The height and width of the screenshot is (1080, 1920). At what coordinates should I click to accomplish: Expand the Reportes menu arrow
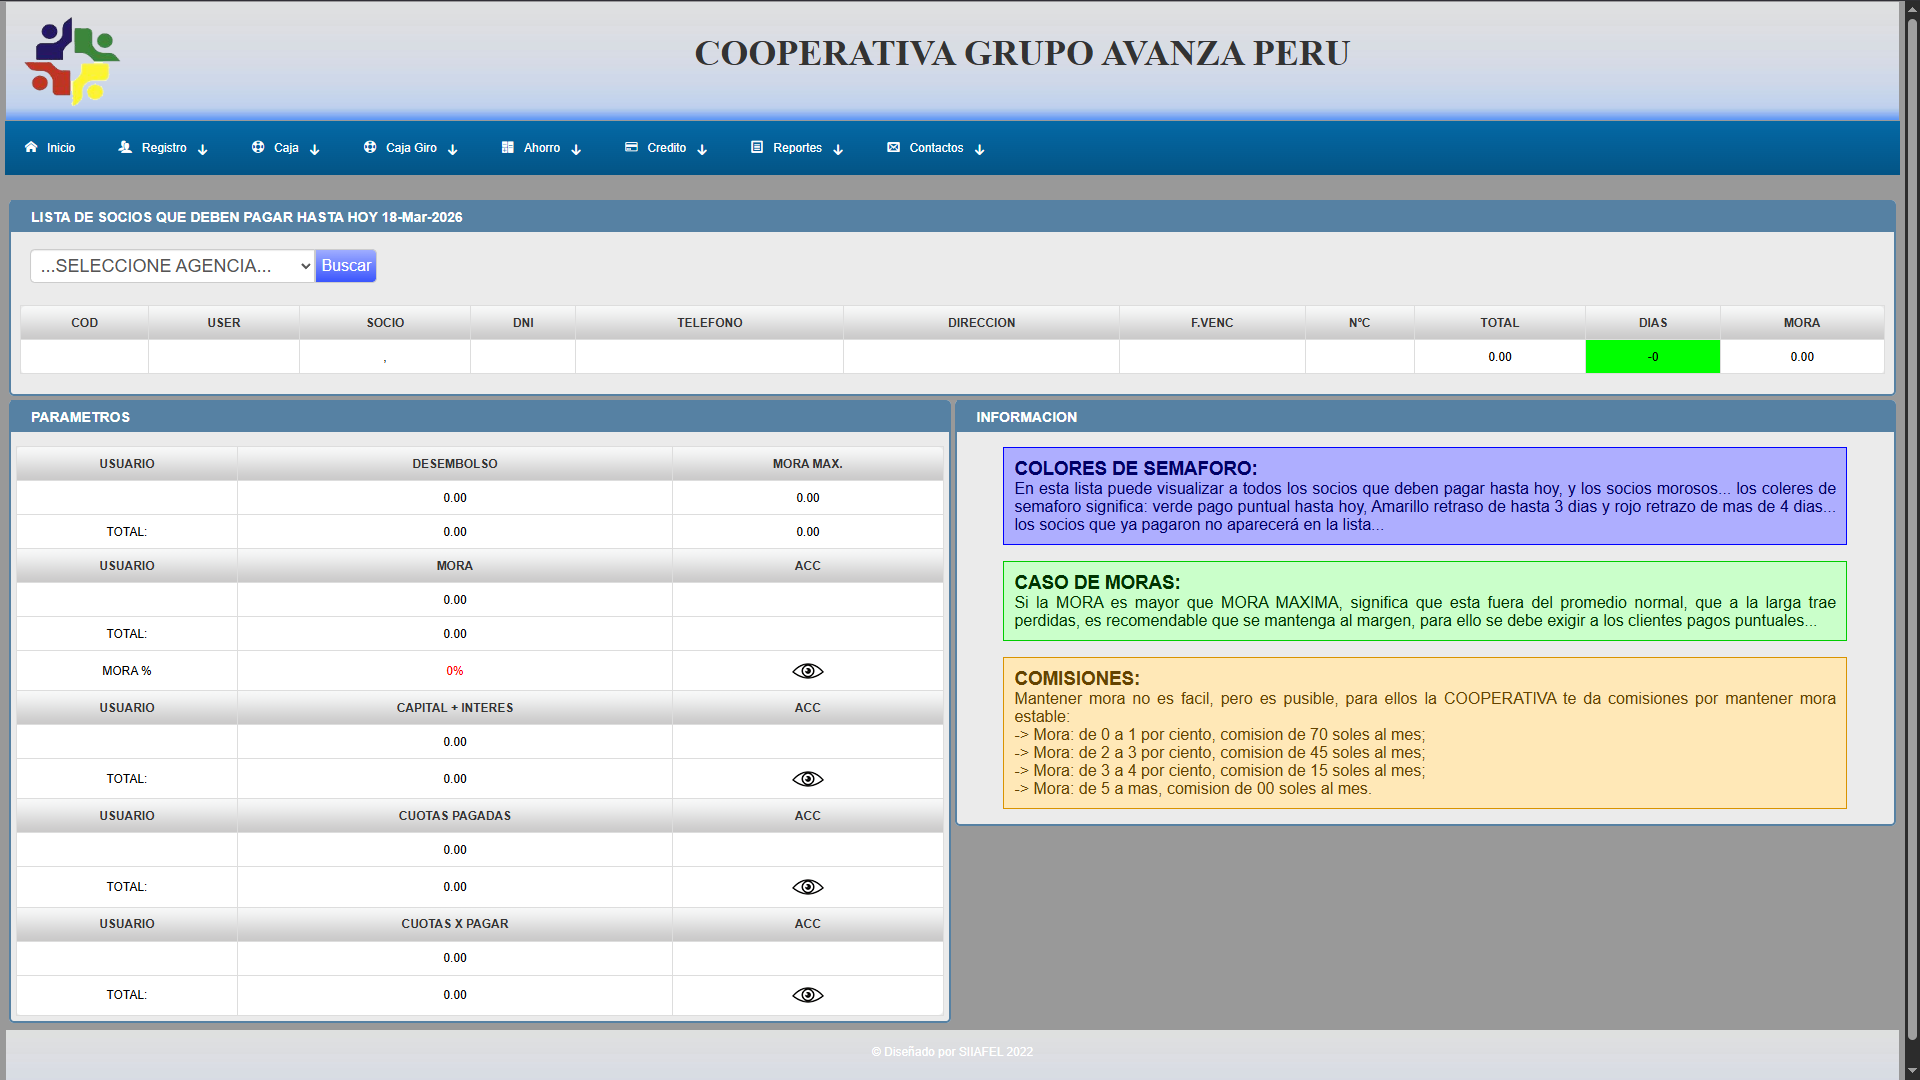[838, 149]
